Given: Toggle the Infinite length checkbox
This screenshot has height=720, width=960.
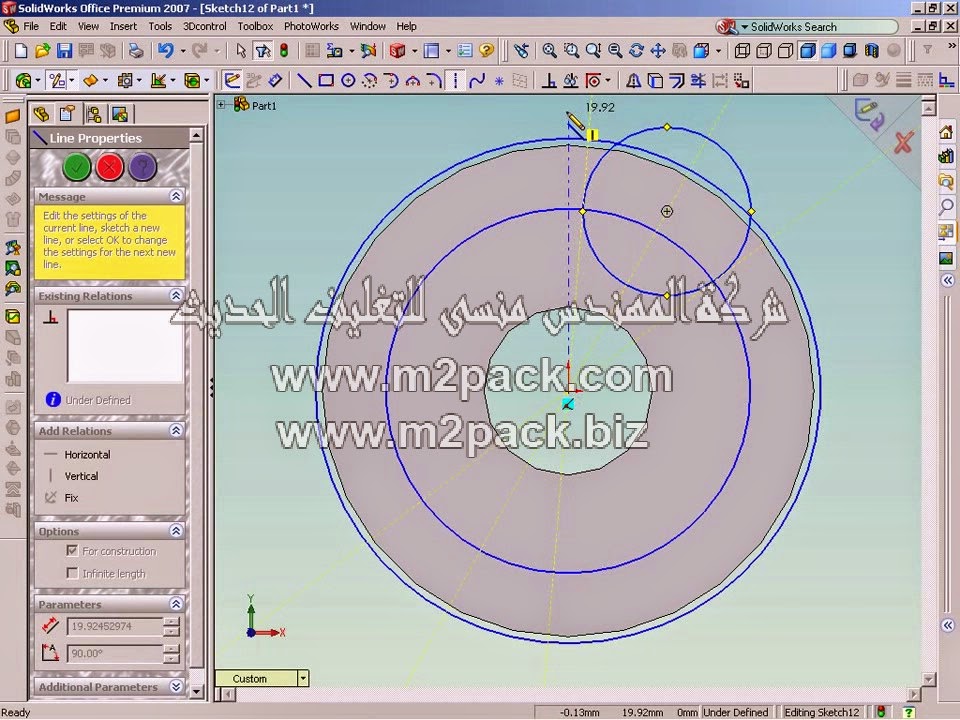Looking at the screenshot, I should coord(72,573).
